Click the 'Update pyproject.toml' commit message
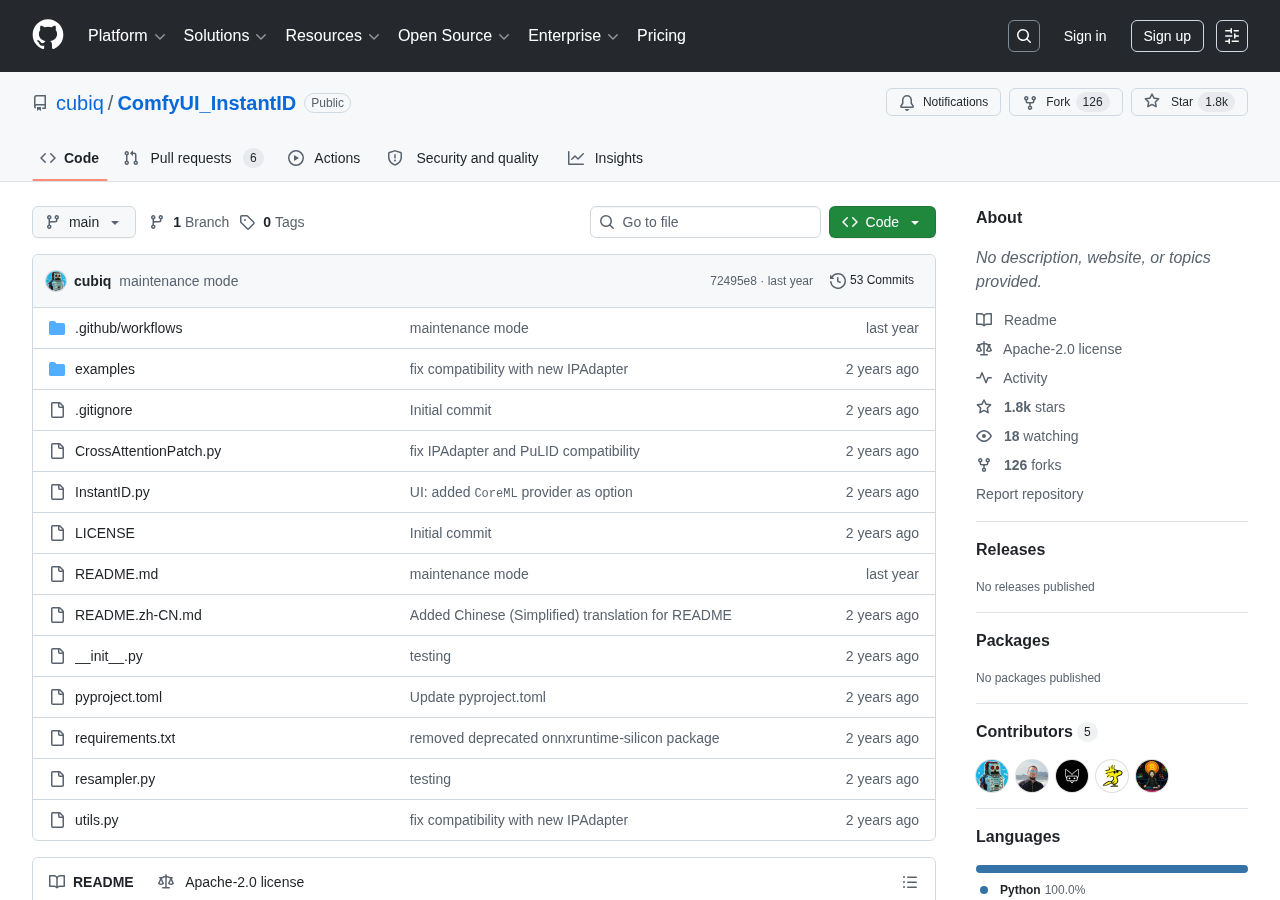The width and height of the screenshot is (1280, 900). point(478,697)
